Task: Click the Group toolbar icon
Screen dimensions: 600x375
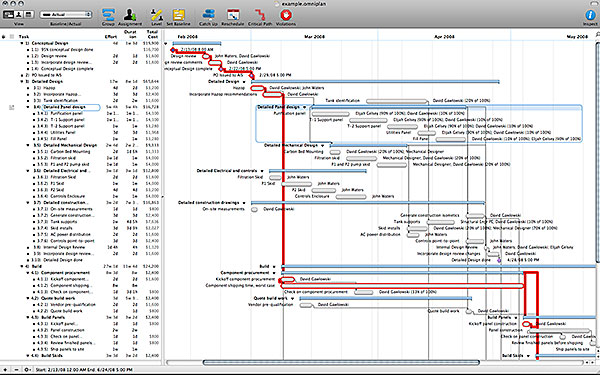Action: pos(108,15)
